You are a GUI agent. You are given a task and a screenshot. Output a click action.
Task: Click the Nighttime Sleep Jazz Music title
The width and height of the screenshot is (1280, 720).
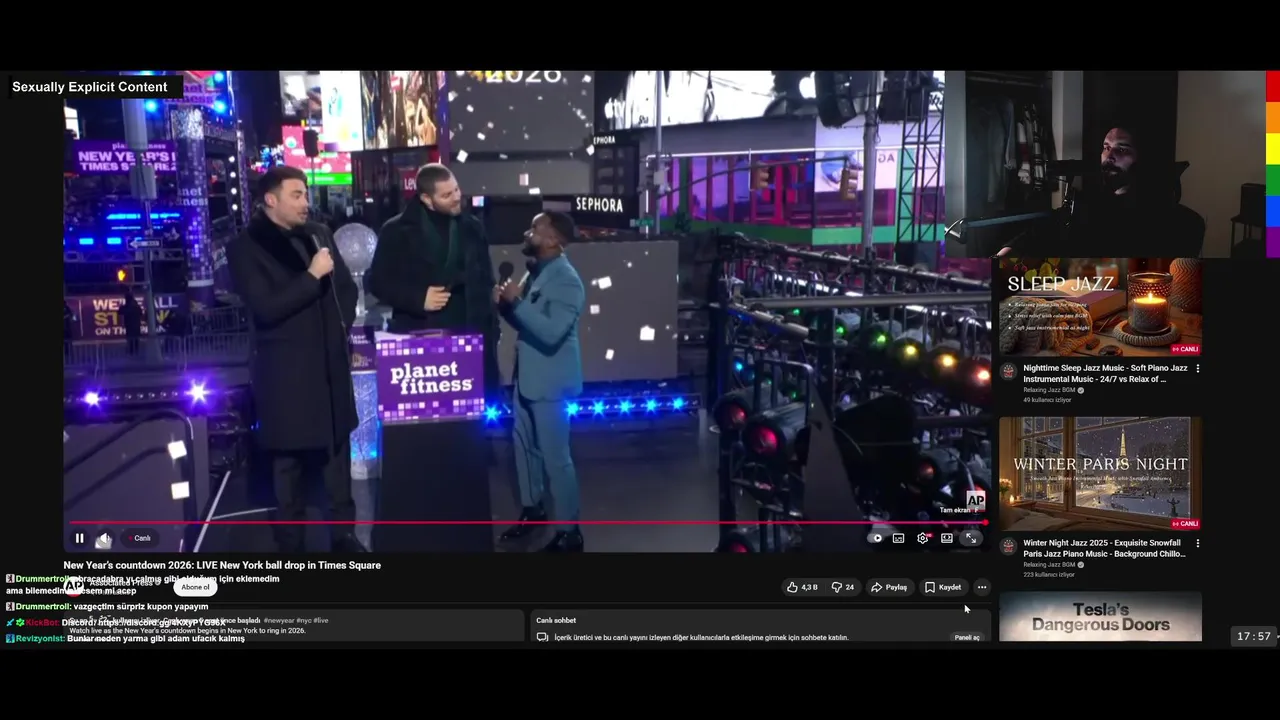point(1105,373)
